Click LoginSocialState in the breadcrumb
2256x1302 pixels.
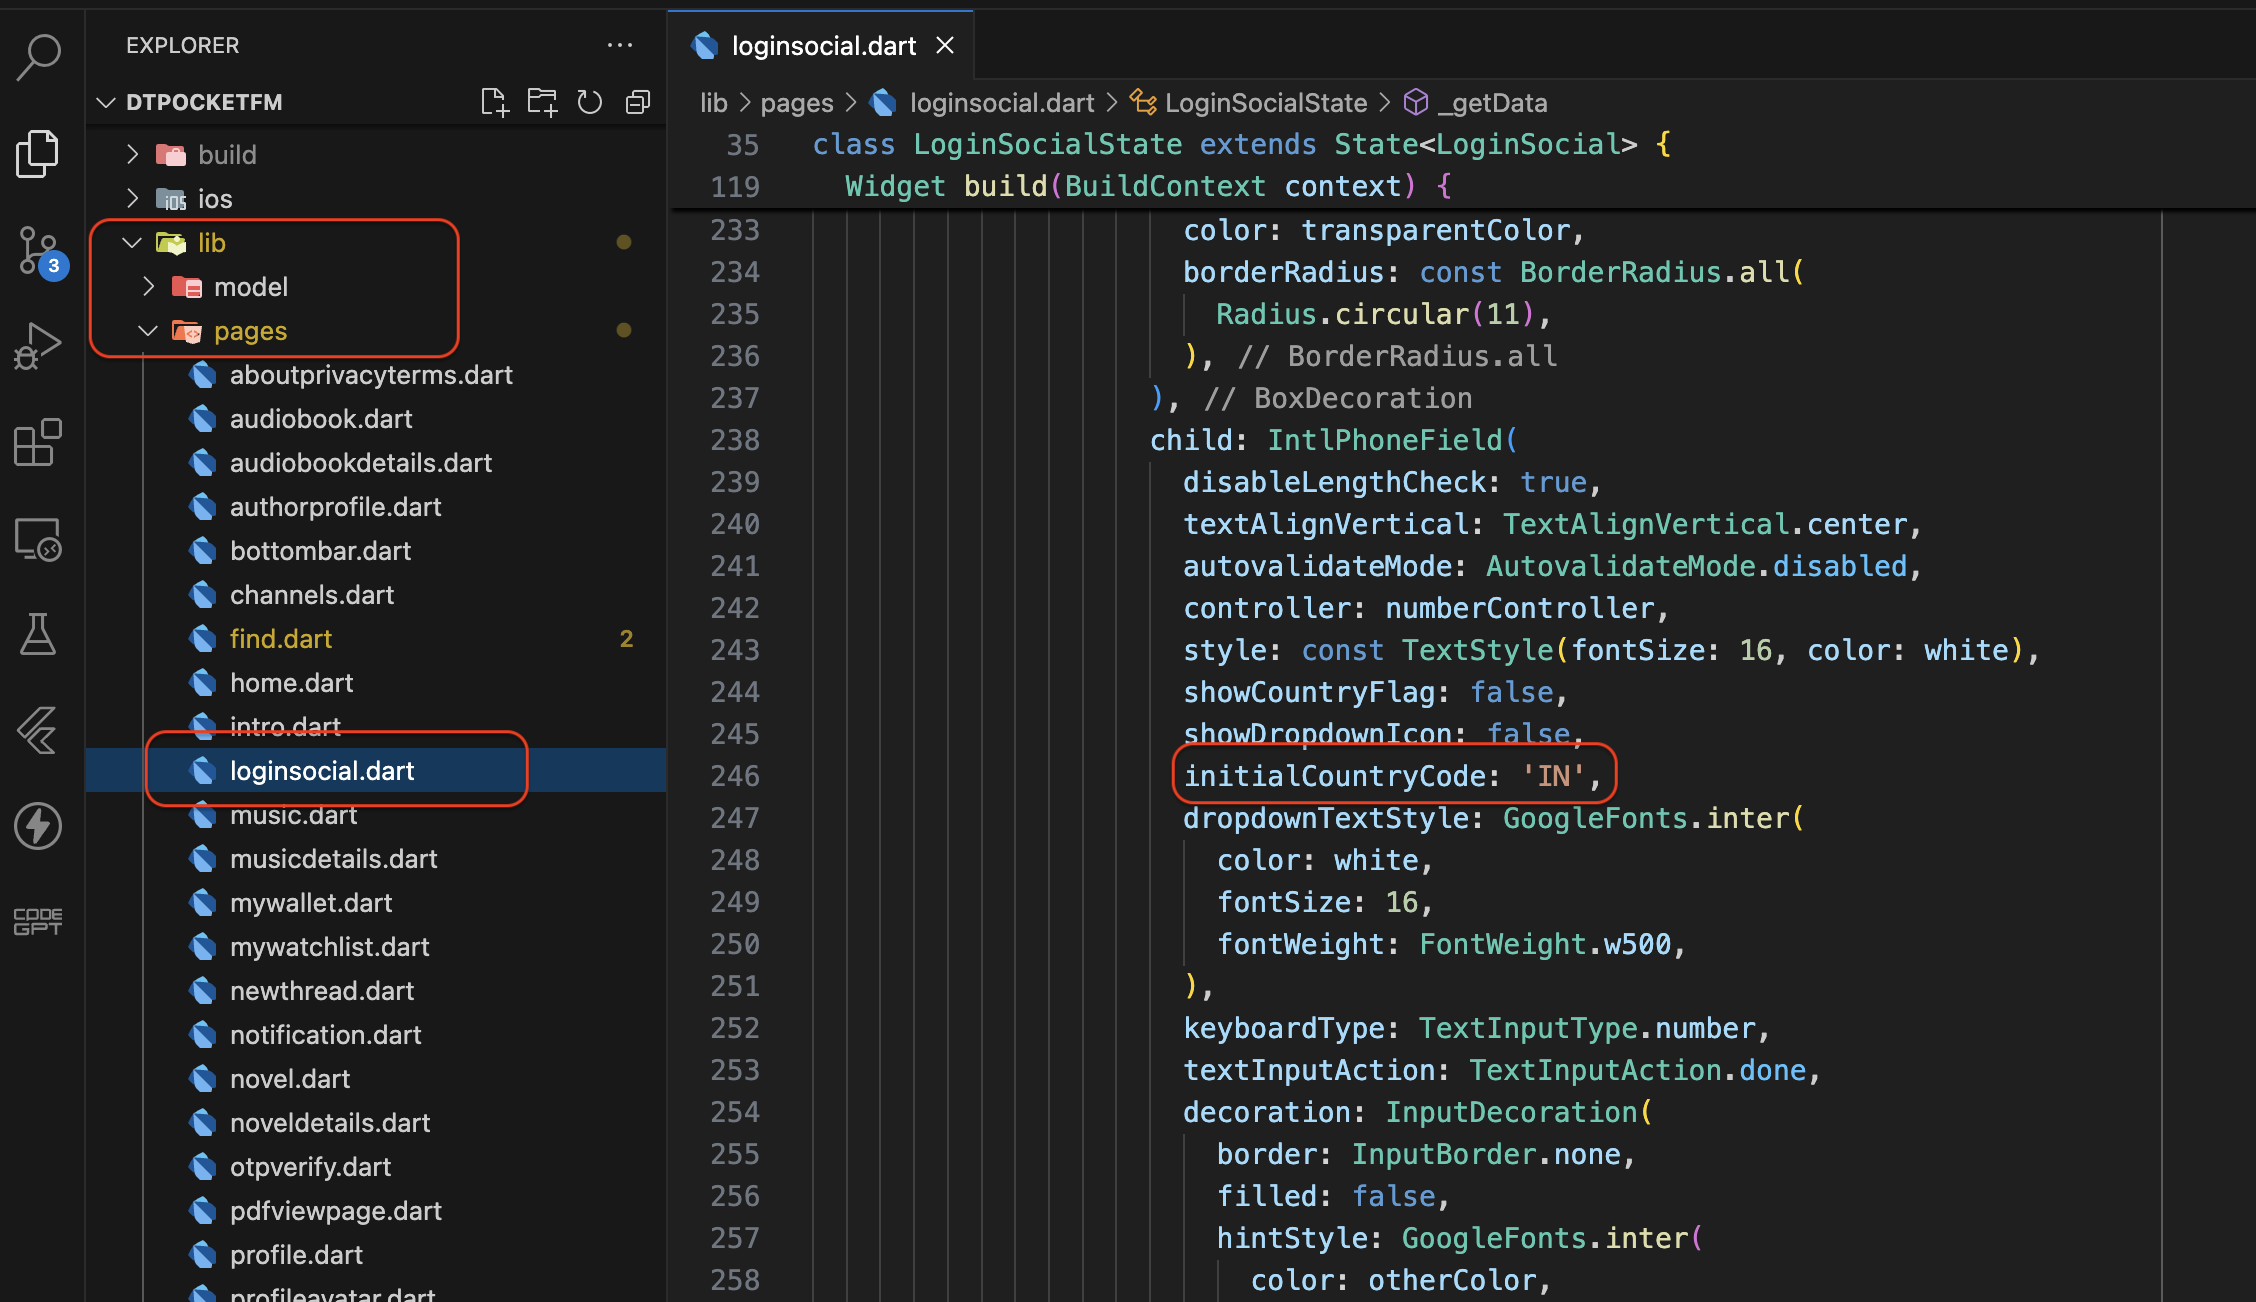[x=1265, y=103]
